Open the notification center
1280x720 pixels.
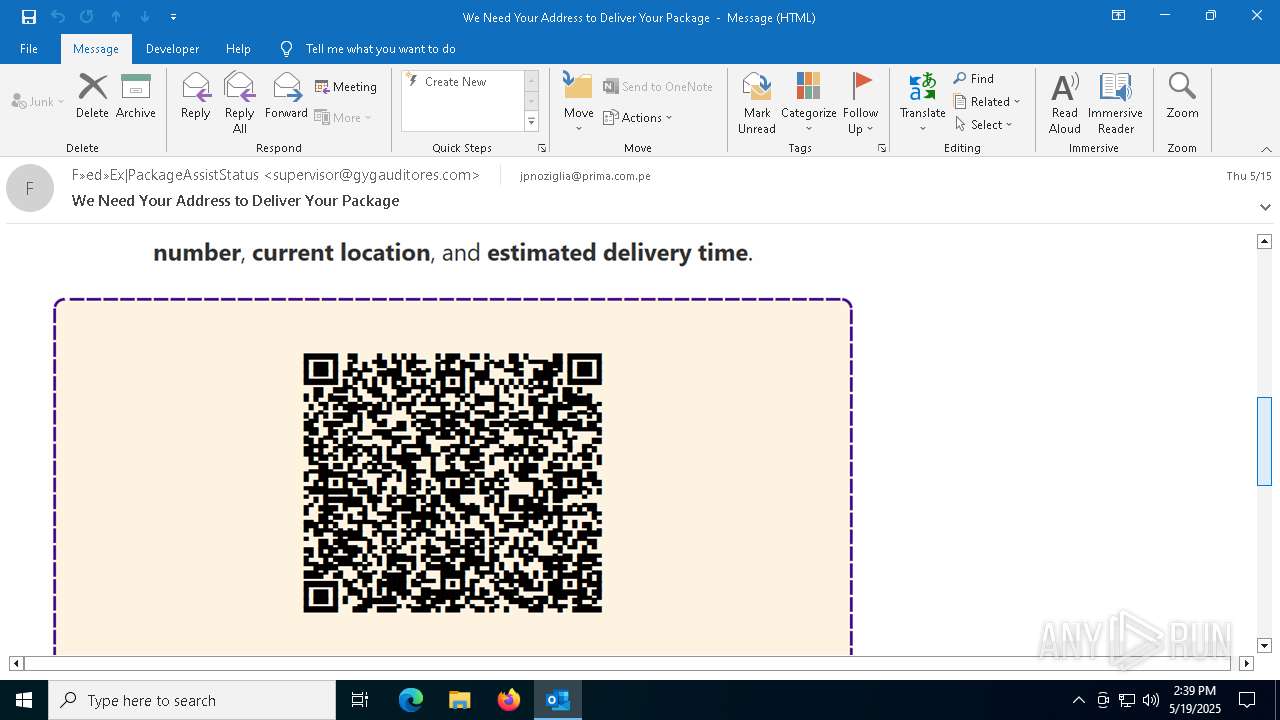(1247, 700)
